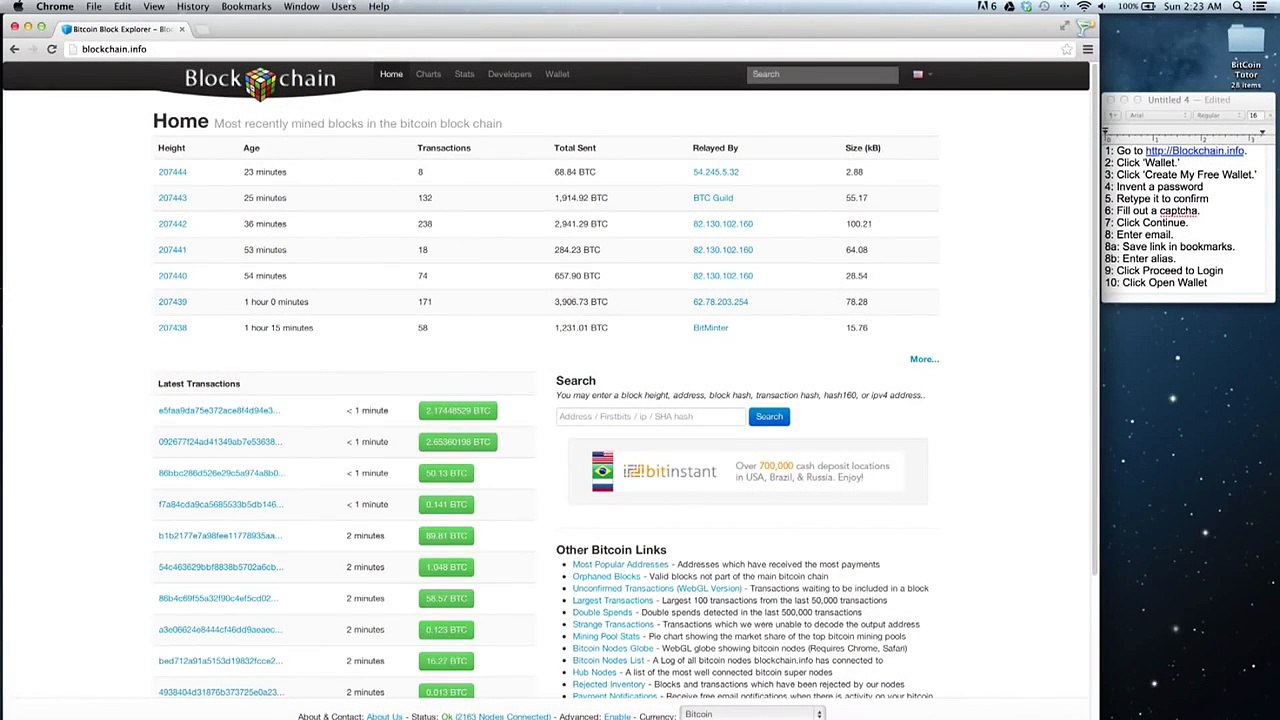
Task: Open Spotlight search in the menu bar
Action: coord(1237,7)
